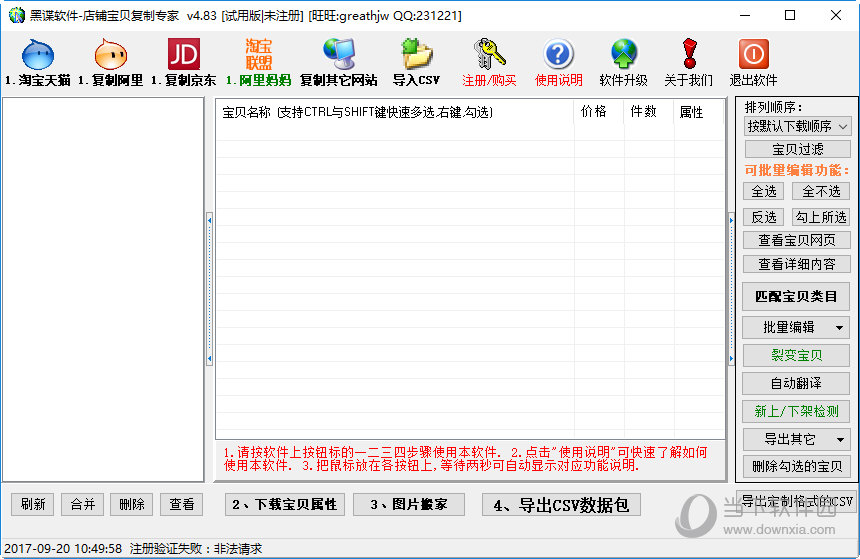Image resolution: width=860 pixels, height=559 pixels.
Task: Click 4、导出CSV数据包 step button
Action: [x=561, y=505]
